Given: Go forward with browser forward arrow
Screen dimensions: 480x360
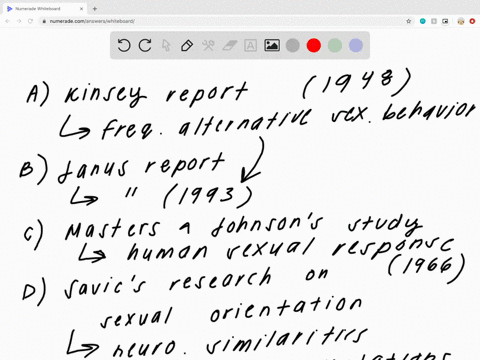Looking at the screenshot, I should point(19,21).
